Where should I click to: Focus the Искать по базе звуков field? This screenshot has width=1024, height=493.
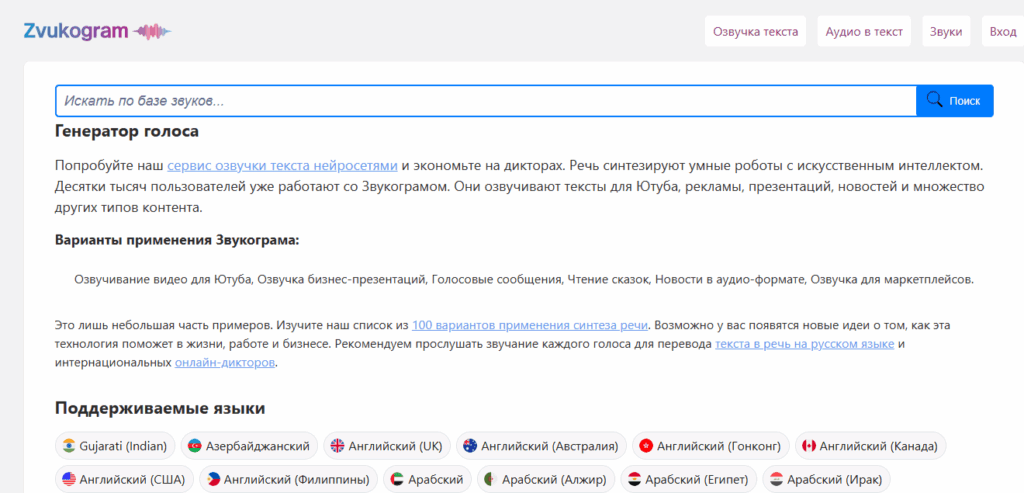click(x=486, y=101)
